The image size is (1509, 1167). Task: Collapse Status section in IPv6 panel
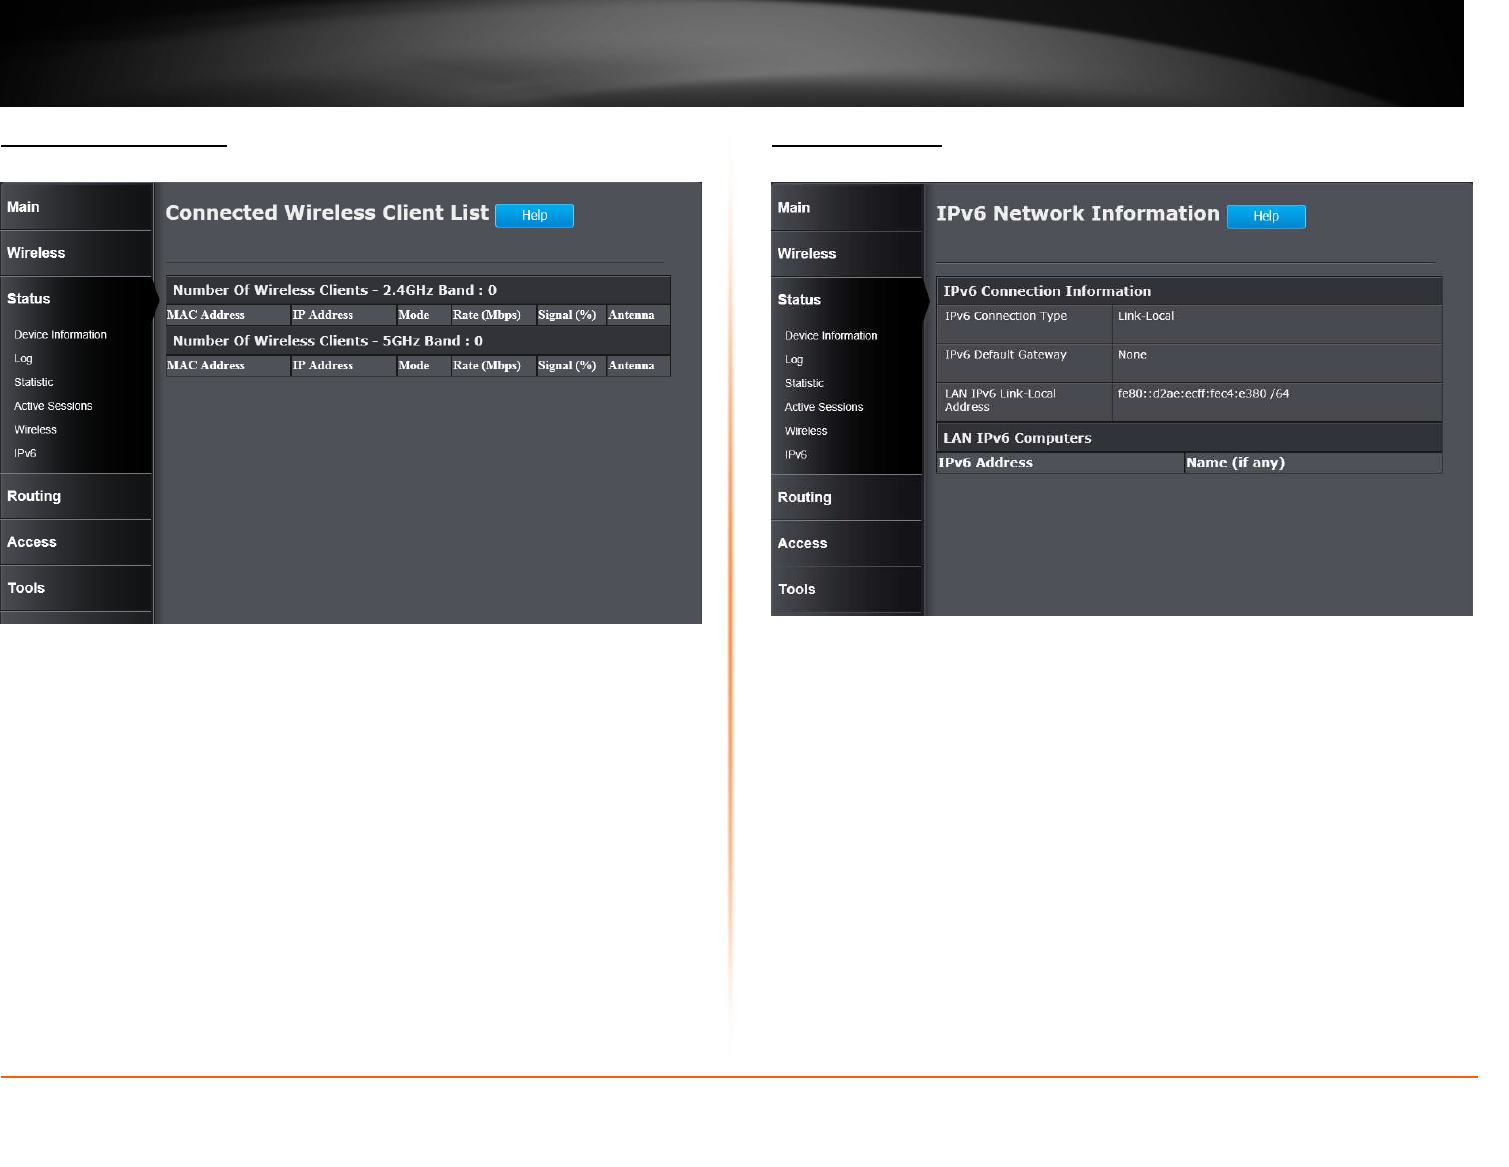(x=847, y=300)
